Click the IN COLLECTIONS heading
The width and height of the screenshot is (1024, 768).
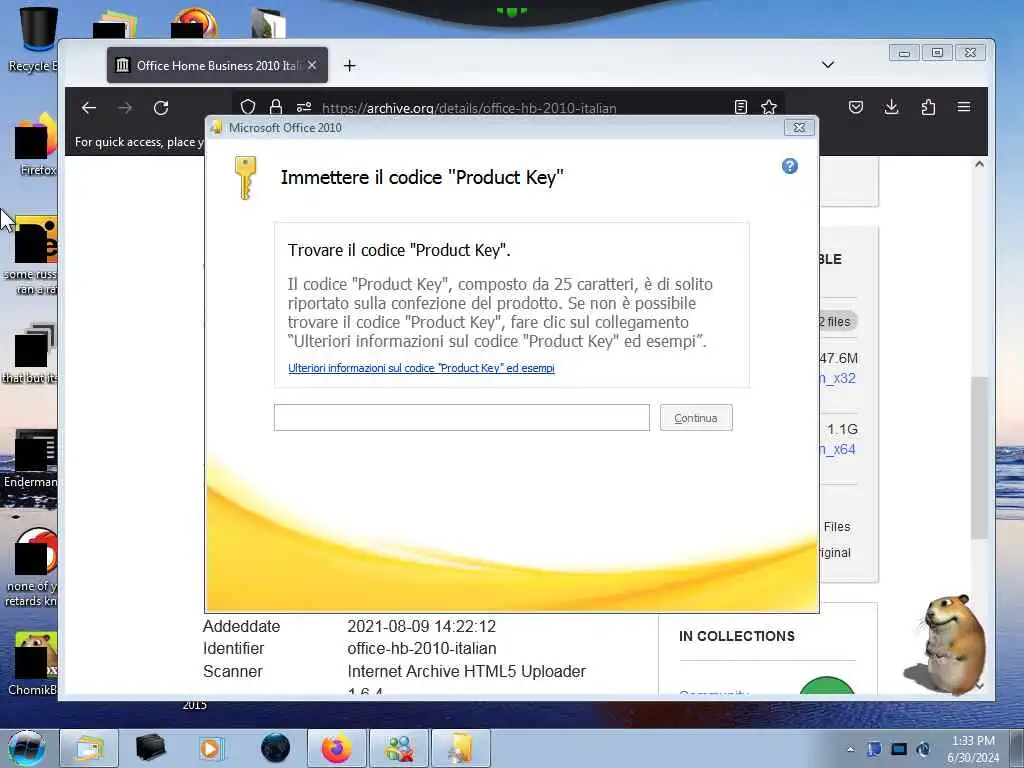click(737, 636)
